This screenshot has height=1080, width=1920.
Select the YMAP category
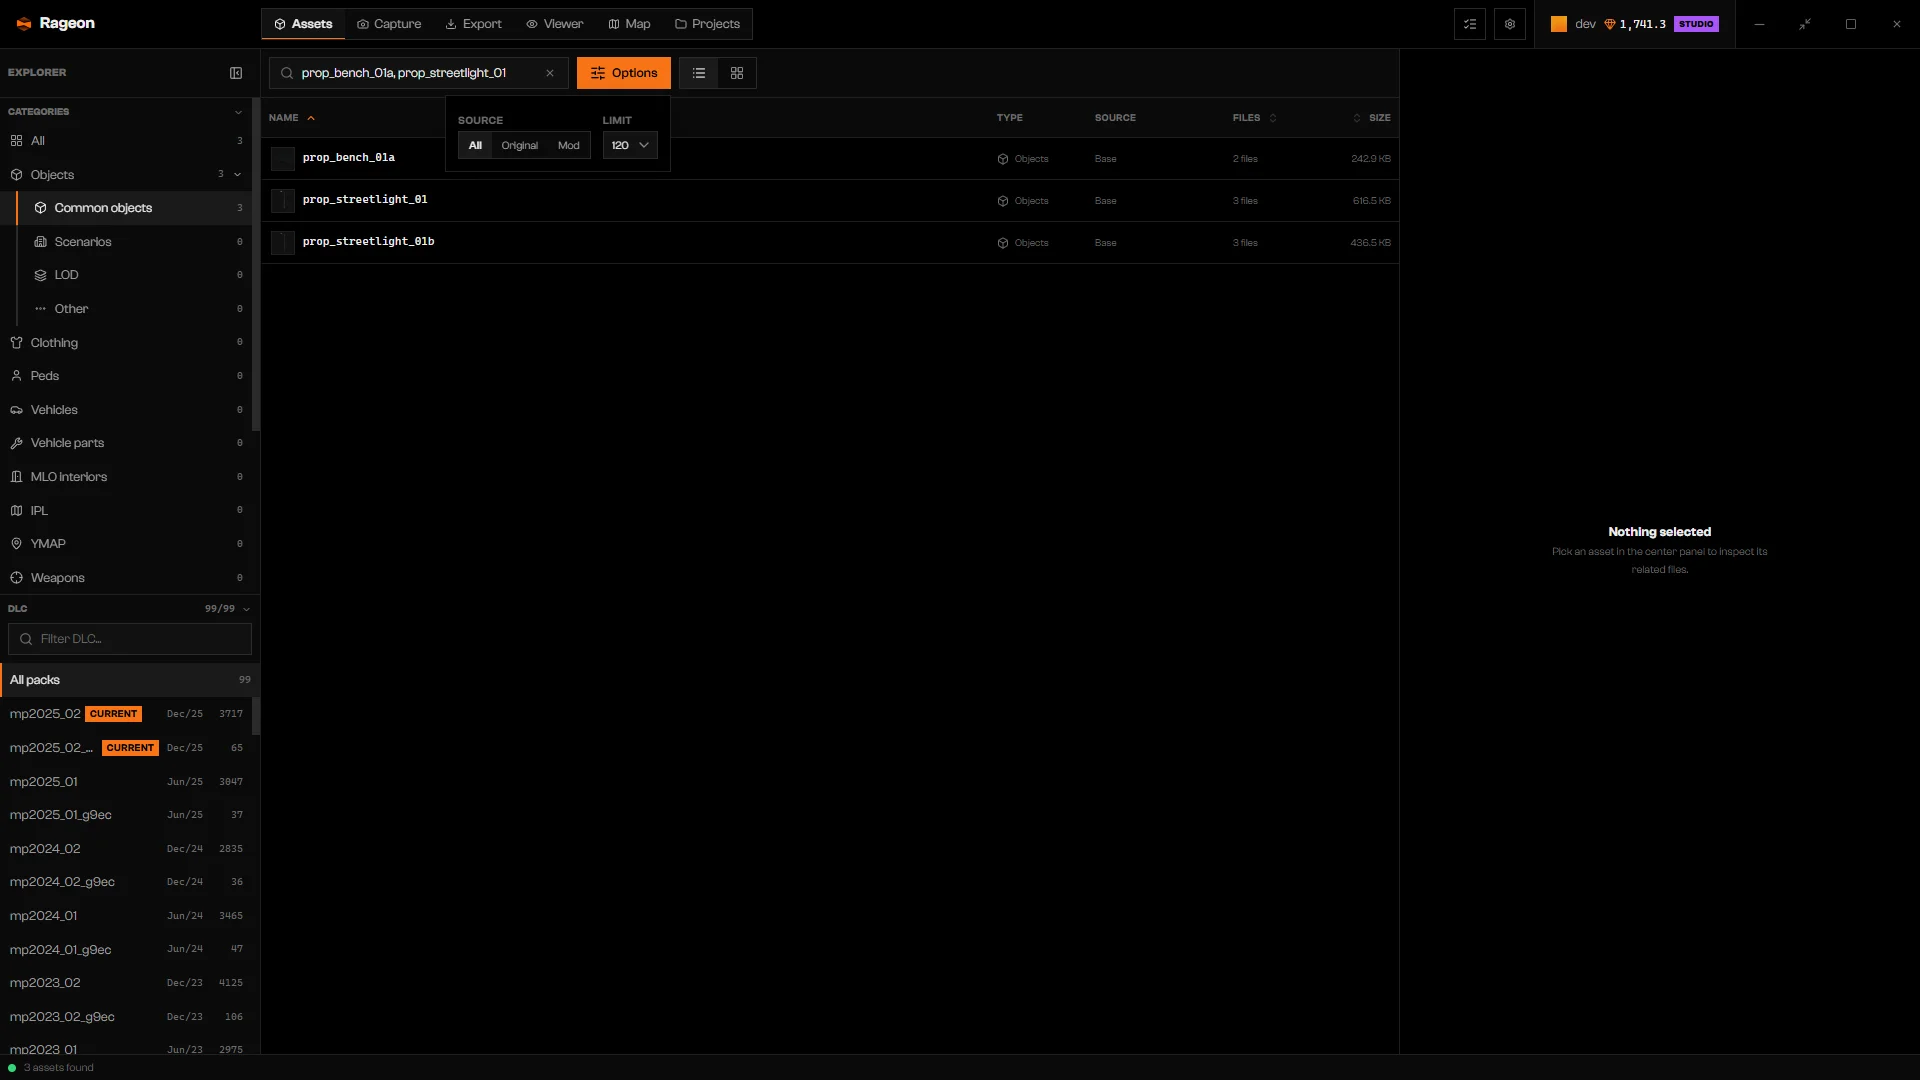[x=126, y=544]
